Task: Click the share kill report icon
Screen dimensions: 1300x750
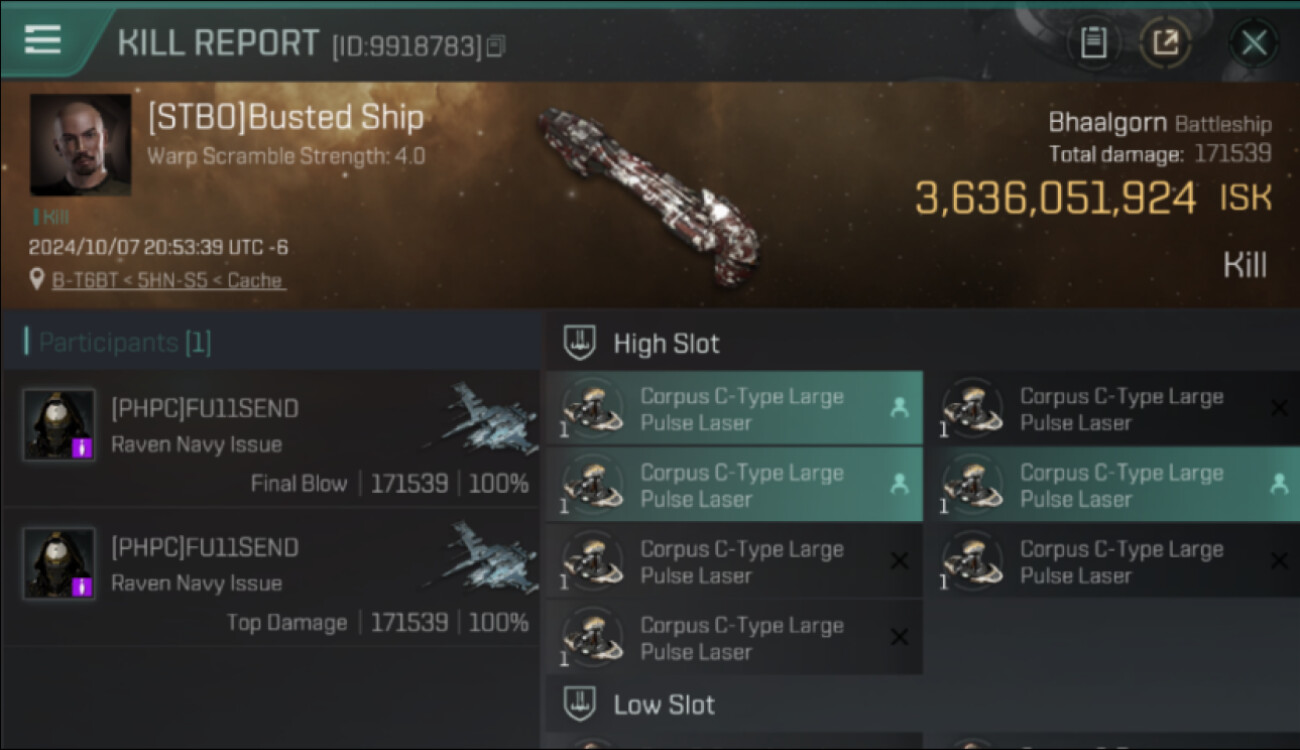Action: click(1166, 43)
